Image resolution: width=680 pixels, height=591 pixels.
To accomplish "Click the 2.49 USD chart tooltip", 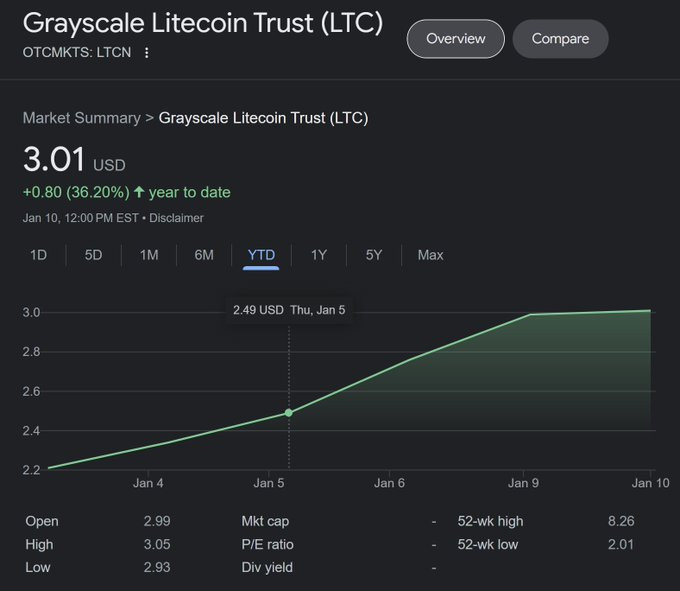I will pos(289,310).
